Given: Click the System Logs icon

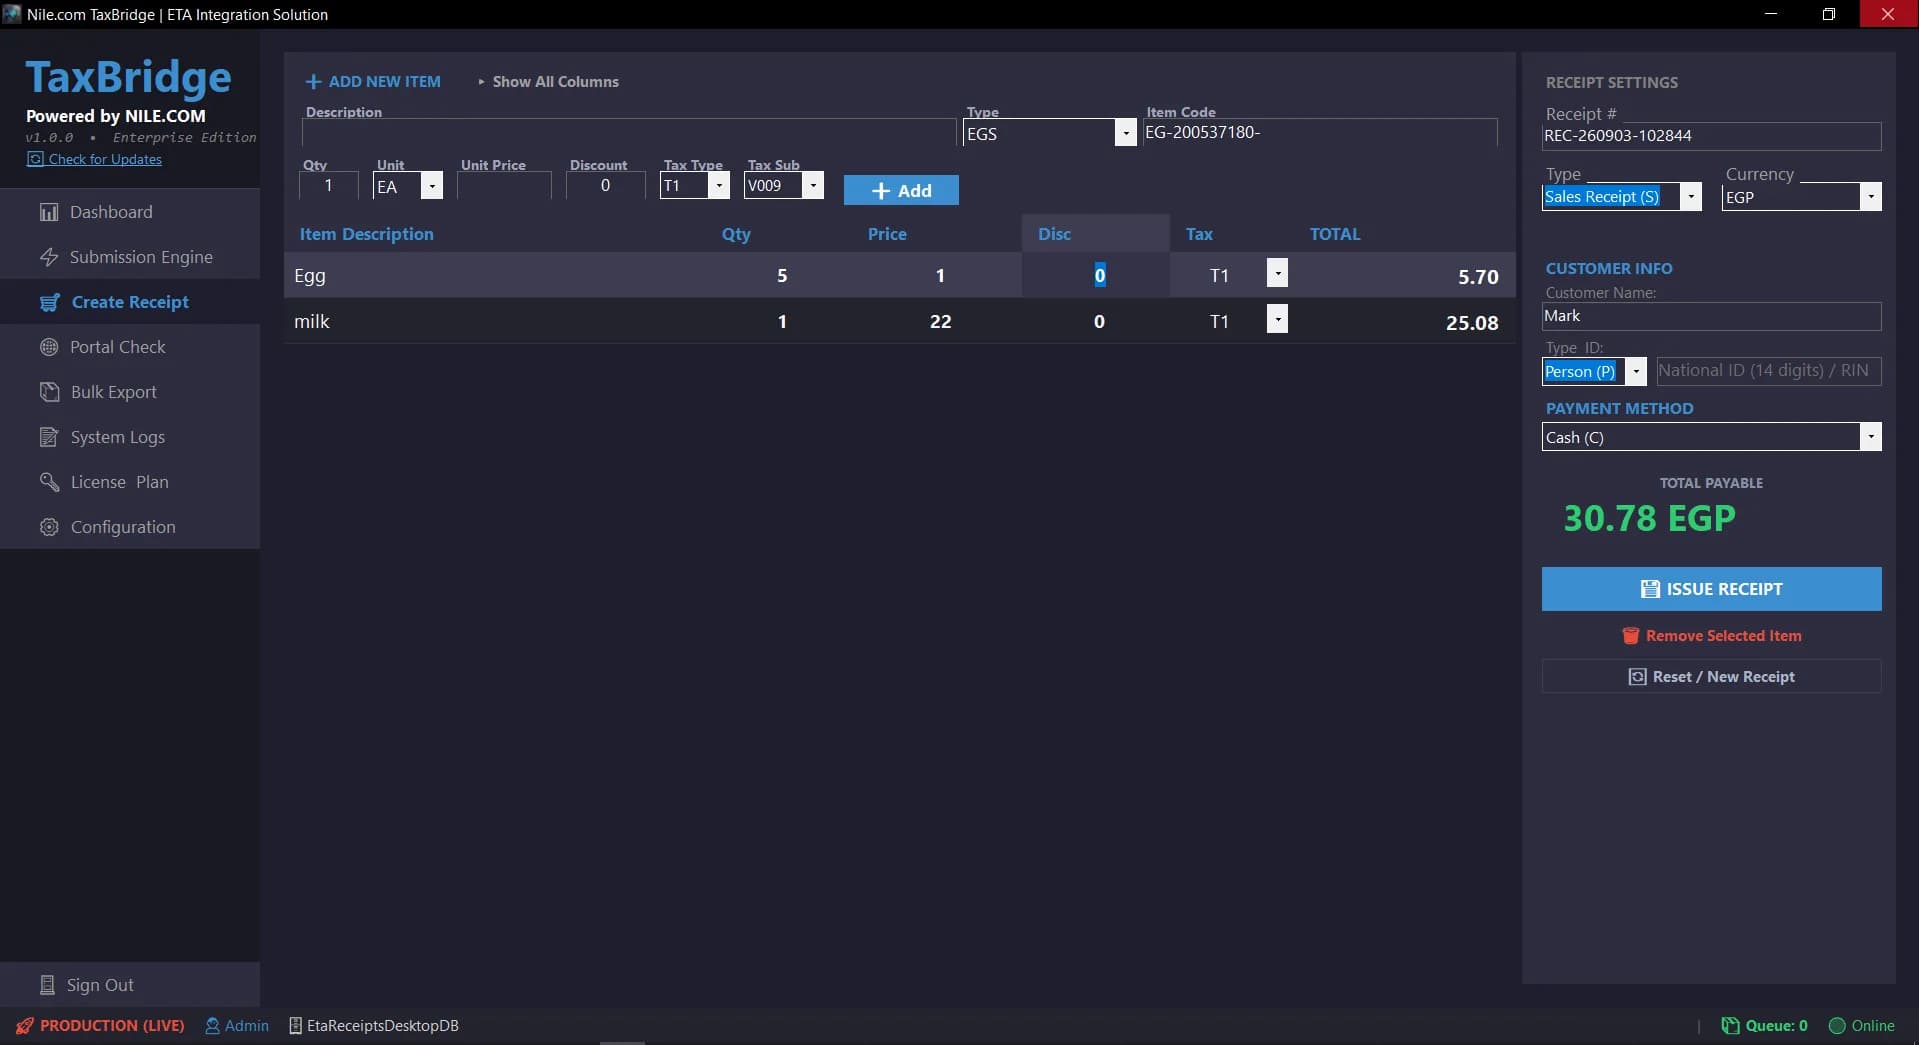Looking at the screenshot, I should [48, 437].
